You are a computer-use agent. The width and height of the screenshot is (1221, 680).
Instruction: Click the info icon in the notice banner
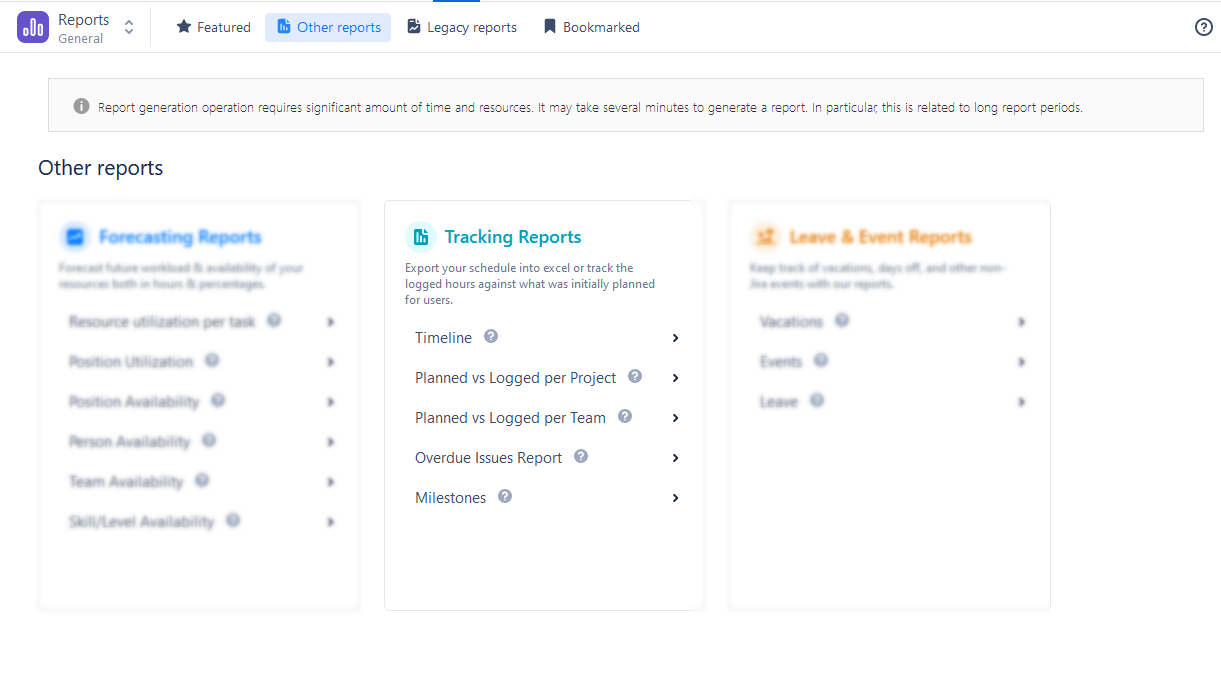pyautogui.click(x=81, y=105)
